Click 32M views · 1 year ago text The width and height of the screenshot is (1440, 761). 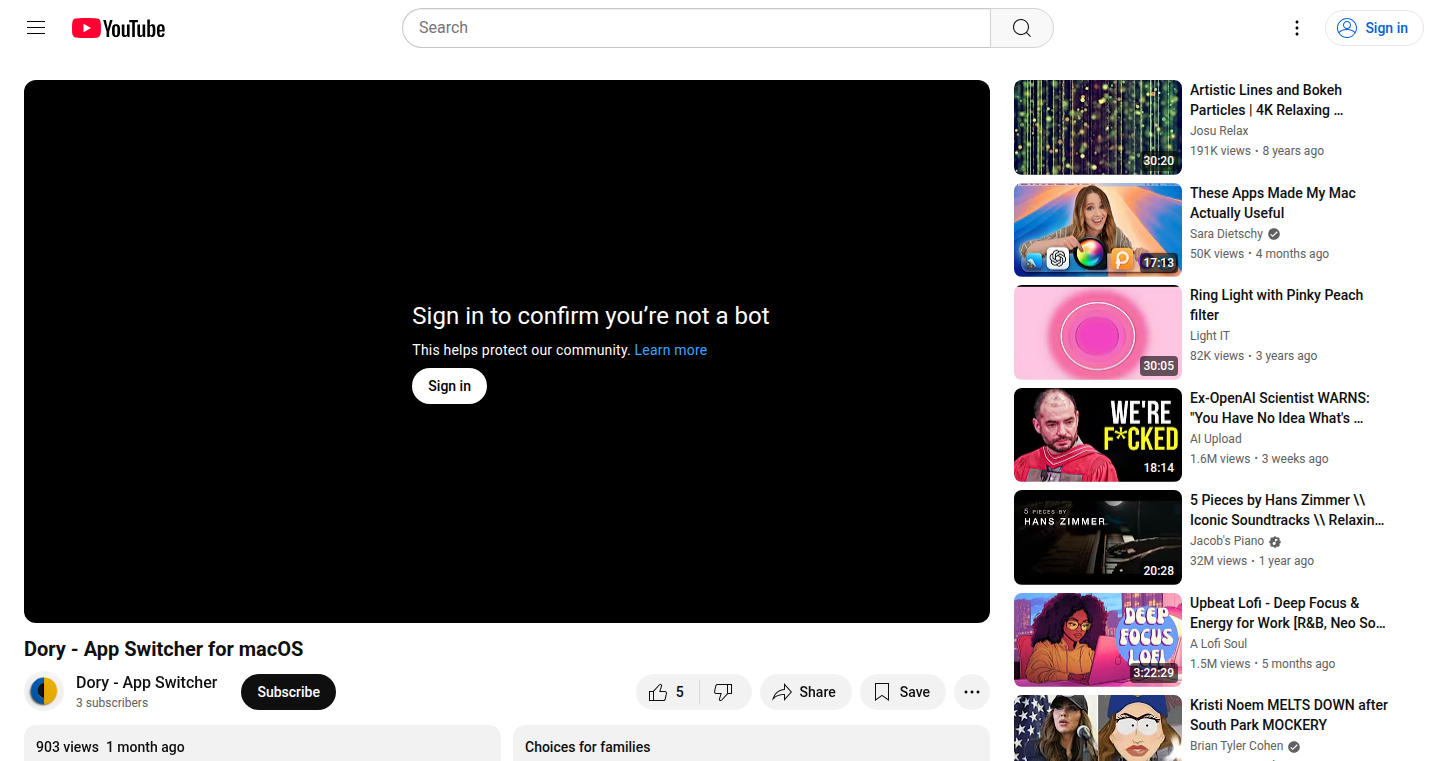tap(1252, 561)
